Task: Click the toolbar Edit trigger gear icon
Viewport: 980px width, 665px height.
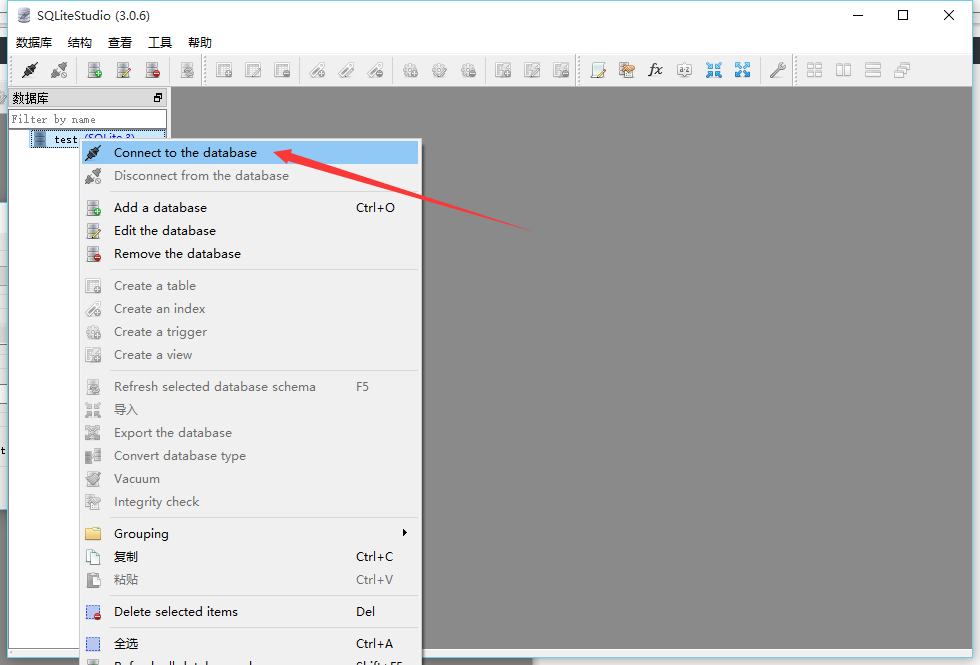Action: tap(439, 70)
